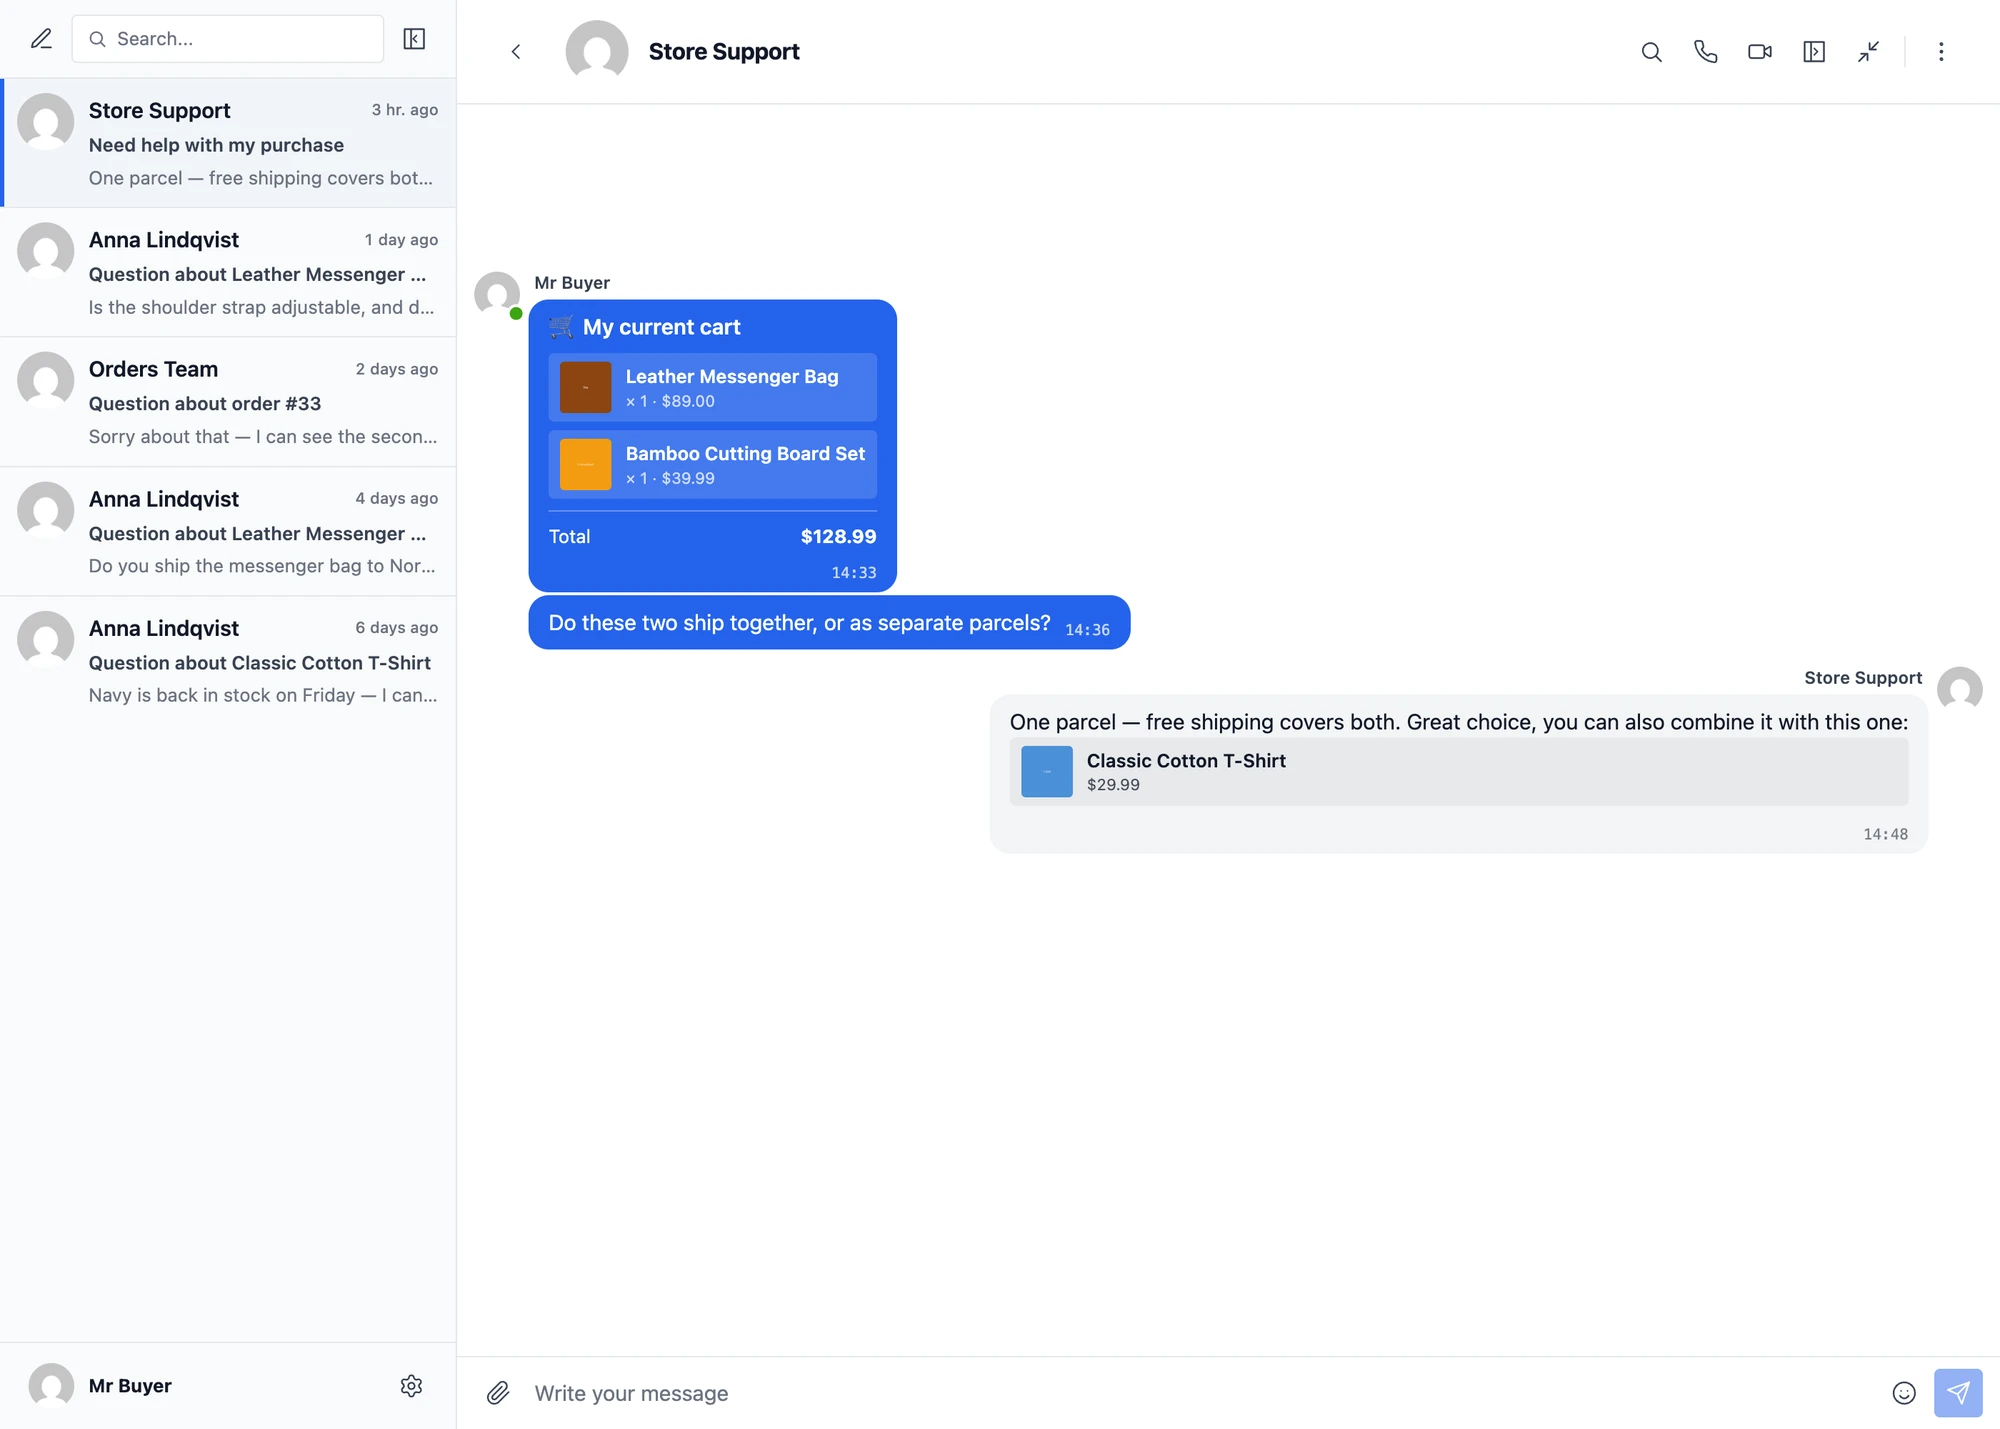Click the "3 hr. ago" time label
Viewport: 2000px width, 1429px height.
pyautogui.click(x=405, y=110)
